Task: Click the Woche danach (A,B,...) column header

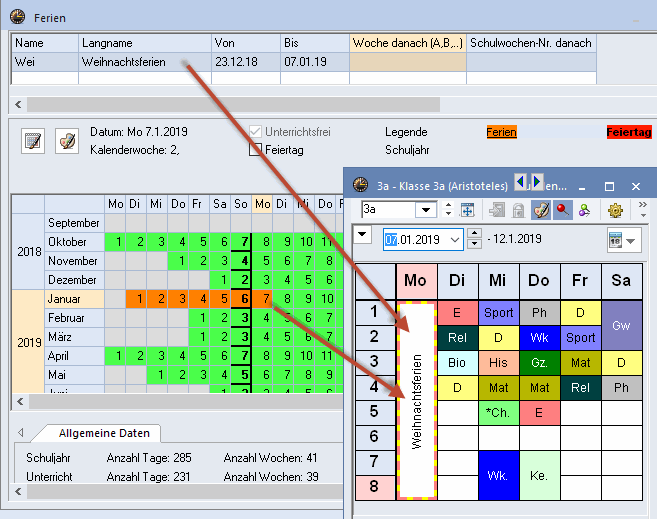Action: tap(408, 43)
